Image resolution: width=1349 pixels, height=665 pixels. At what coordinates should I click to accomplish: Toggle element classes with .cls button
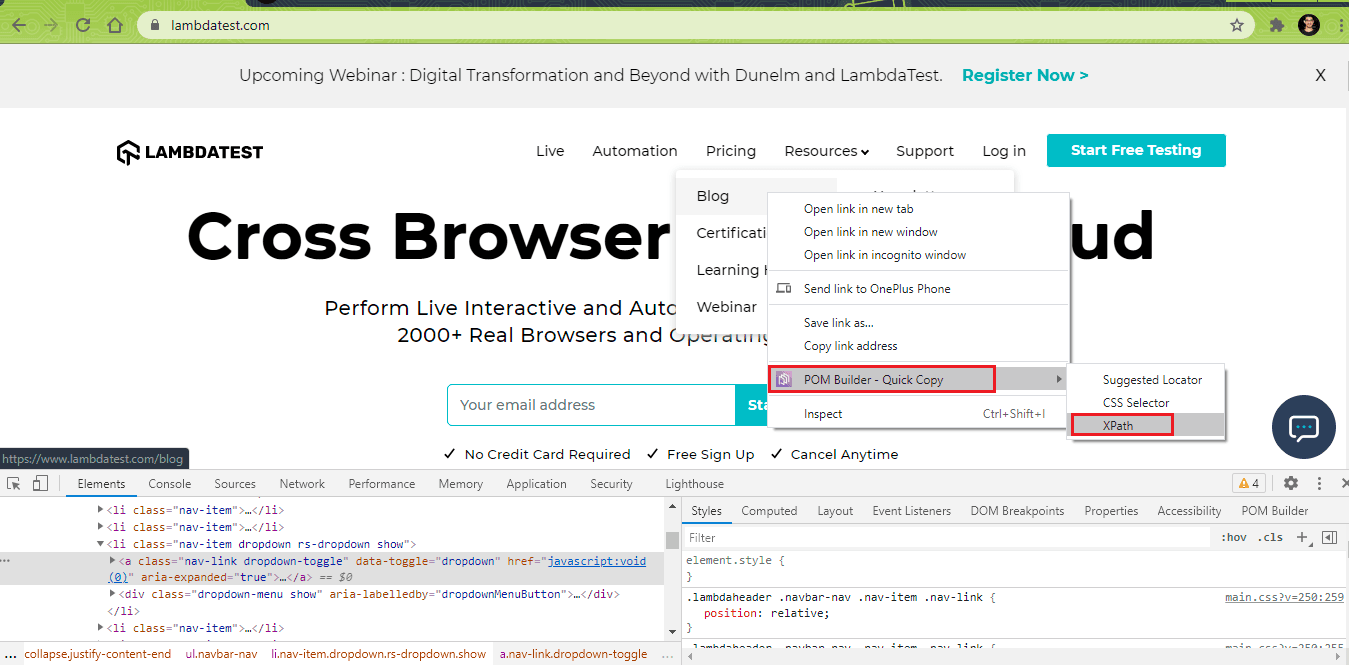tap(1271, 537)
